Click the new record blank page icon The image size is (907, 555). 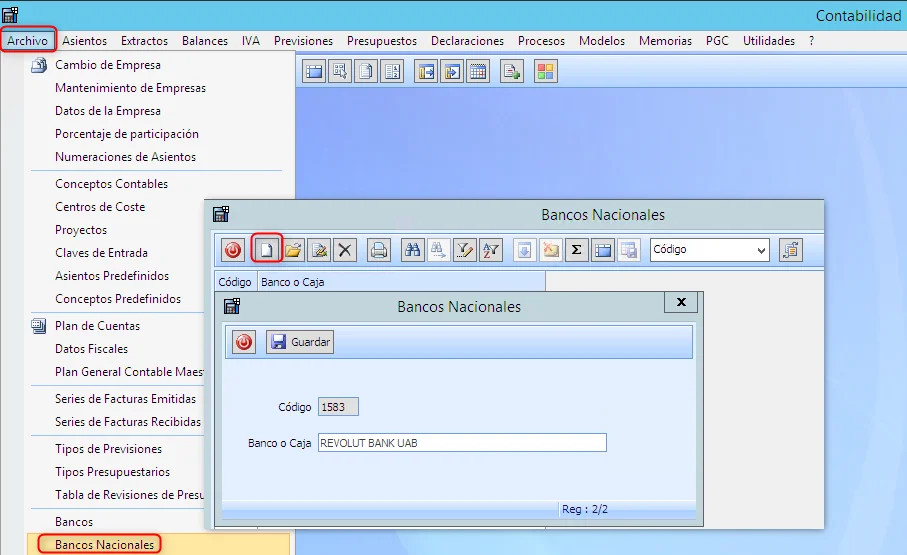265,250
